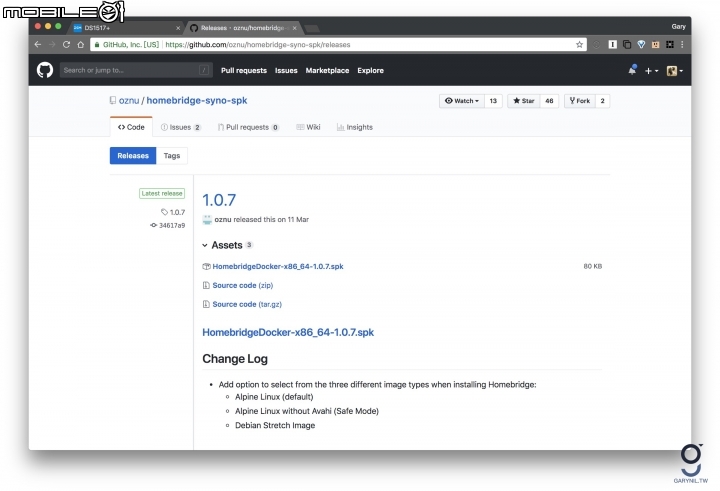Click the GitHub secure lock icon in address bar

(97, 45)
